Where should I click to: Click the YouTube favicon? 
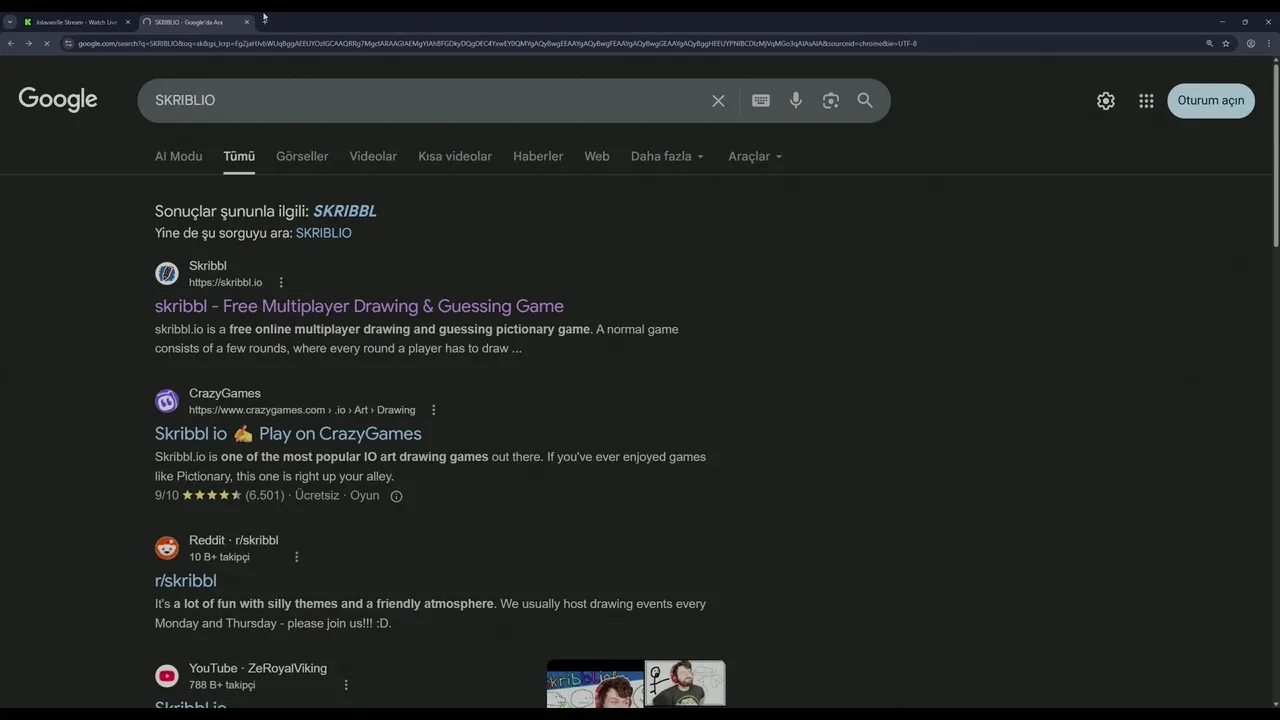coord(167,676)
